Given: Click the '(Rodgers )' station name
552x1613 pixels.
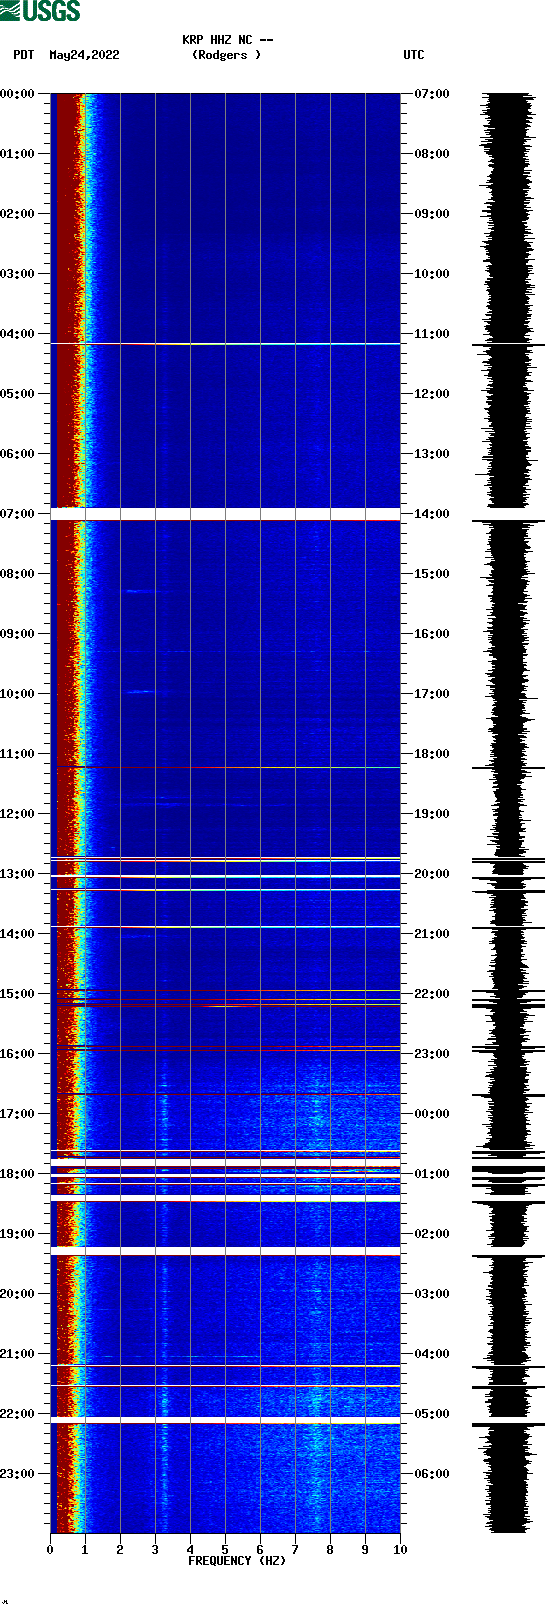Looking at the screenshot, I should 227,55.
